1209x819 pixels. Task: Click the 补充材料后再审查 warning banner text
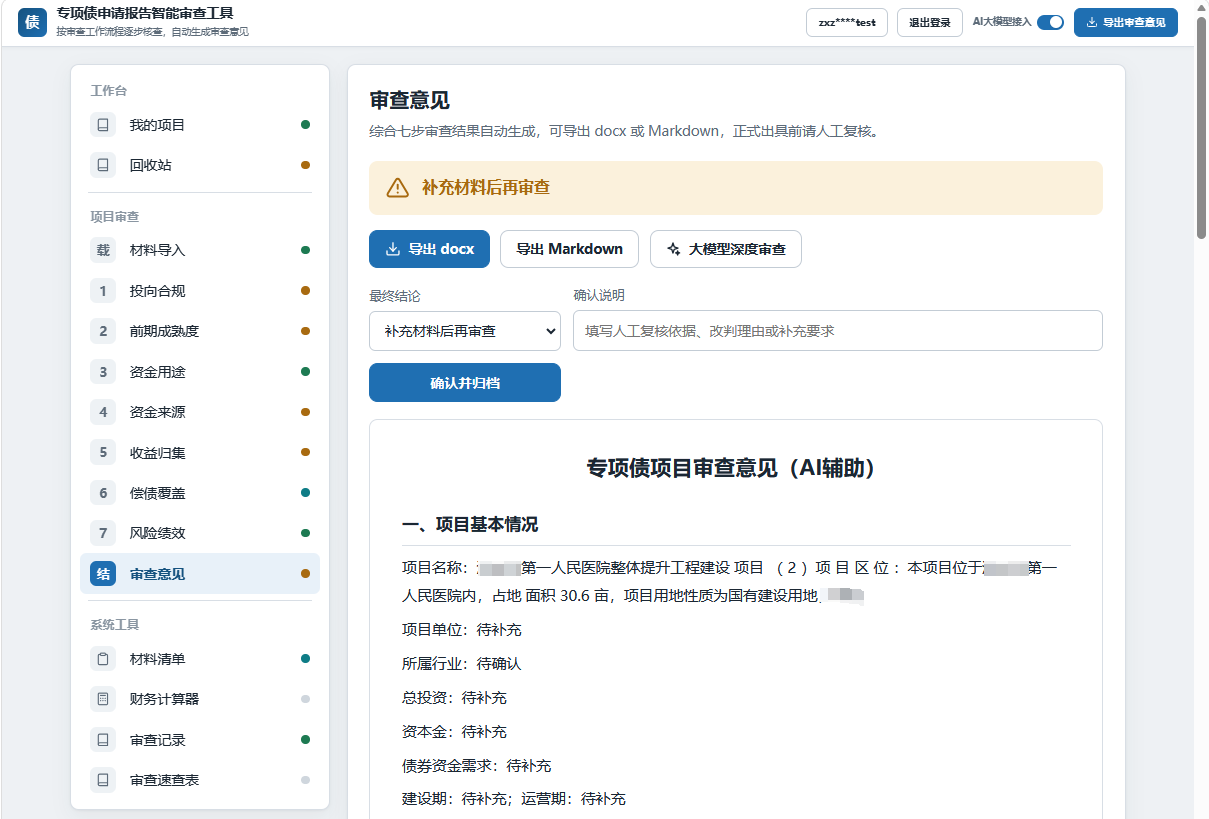[x=486, y=188]
